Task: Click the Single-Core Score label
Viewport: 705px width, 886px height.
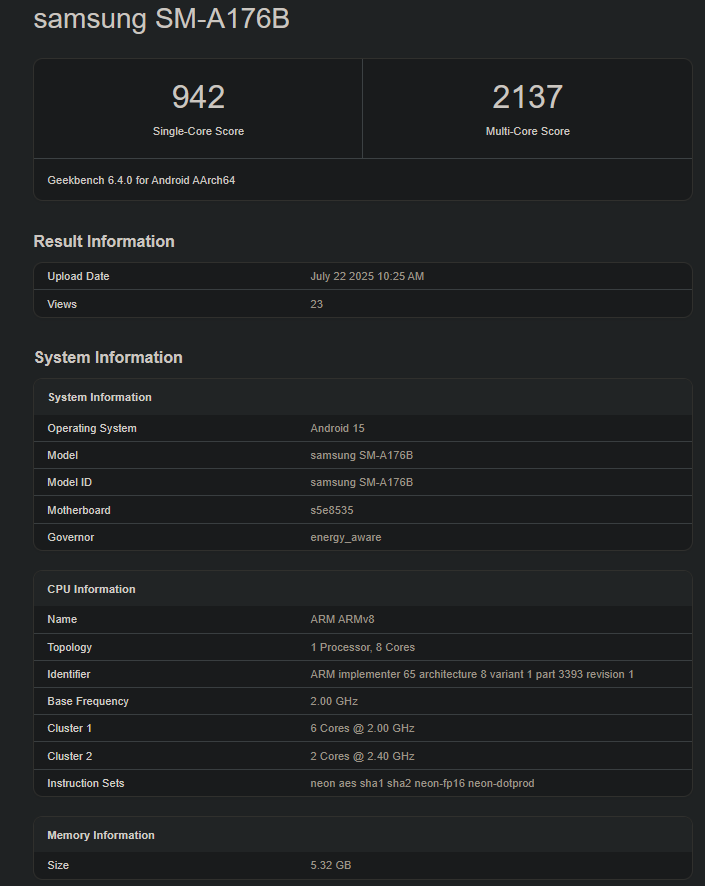Action: coord(198,131)
